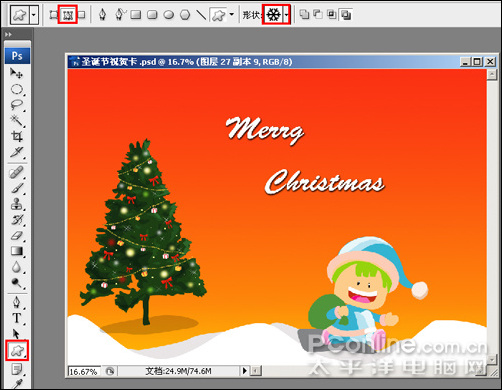The image size is (502, 390).
Task: Click the snowflake shape thumbnail
Action: pos(274,15)
